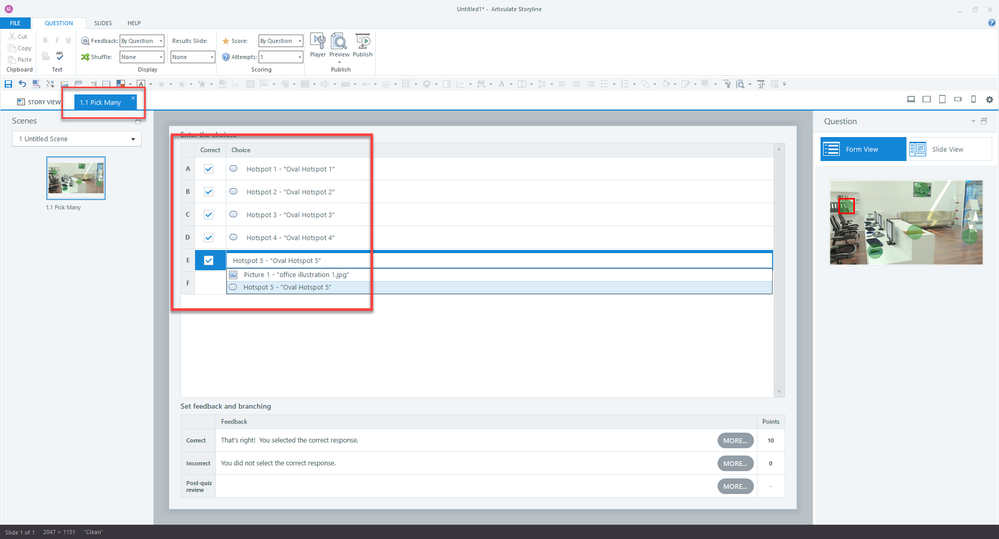Click the text box A icon in toolbar
The width and height of the screenshot is (999, 539).
pyautogui.click(x=141, y=84)
